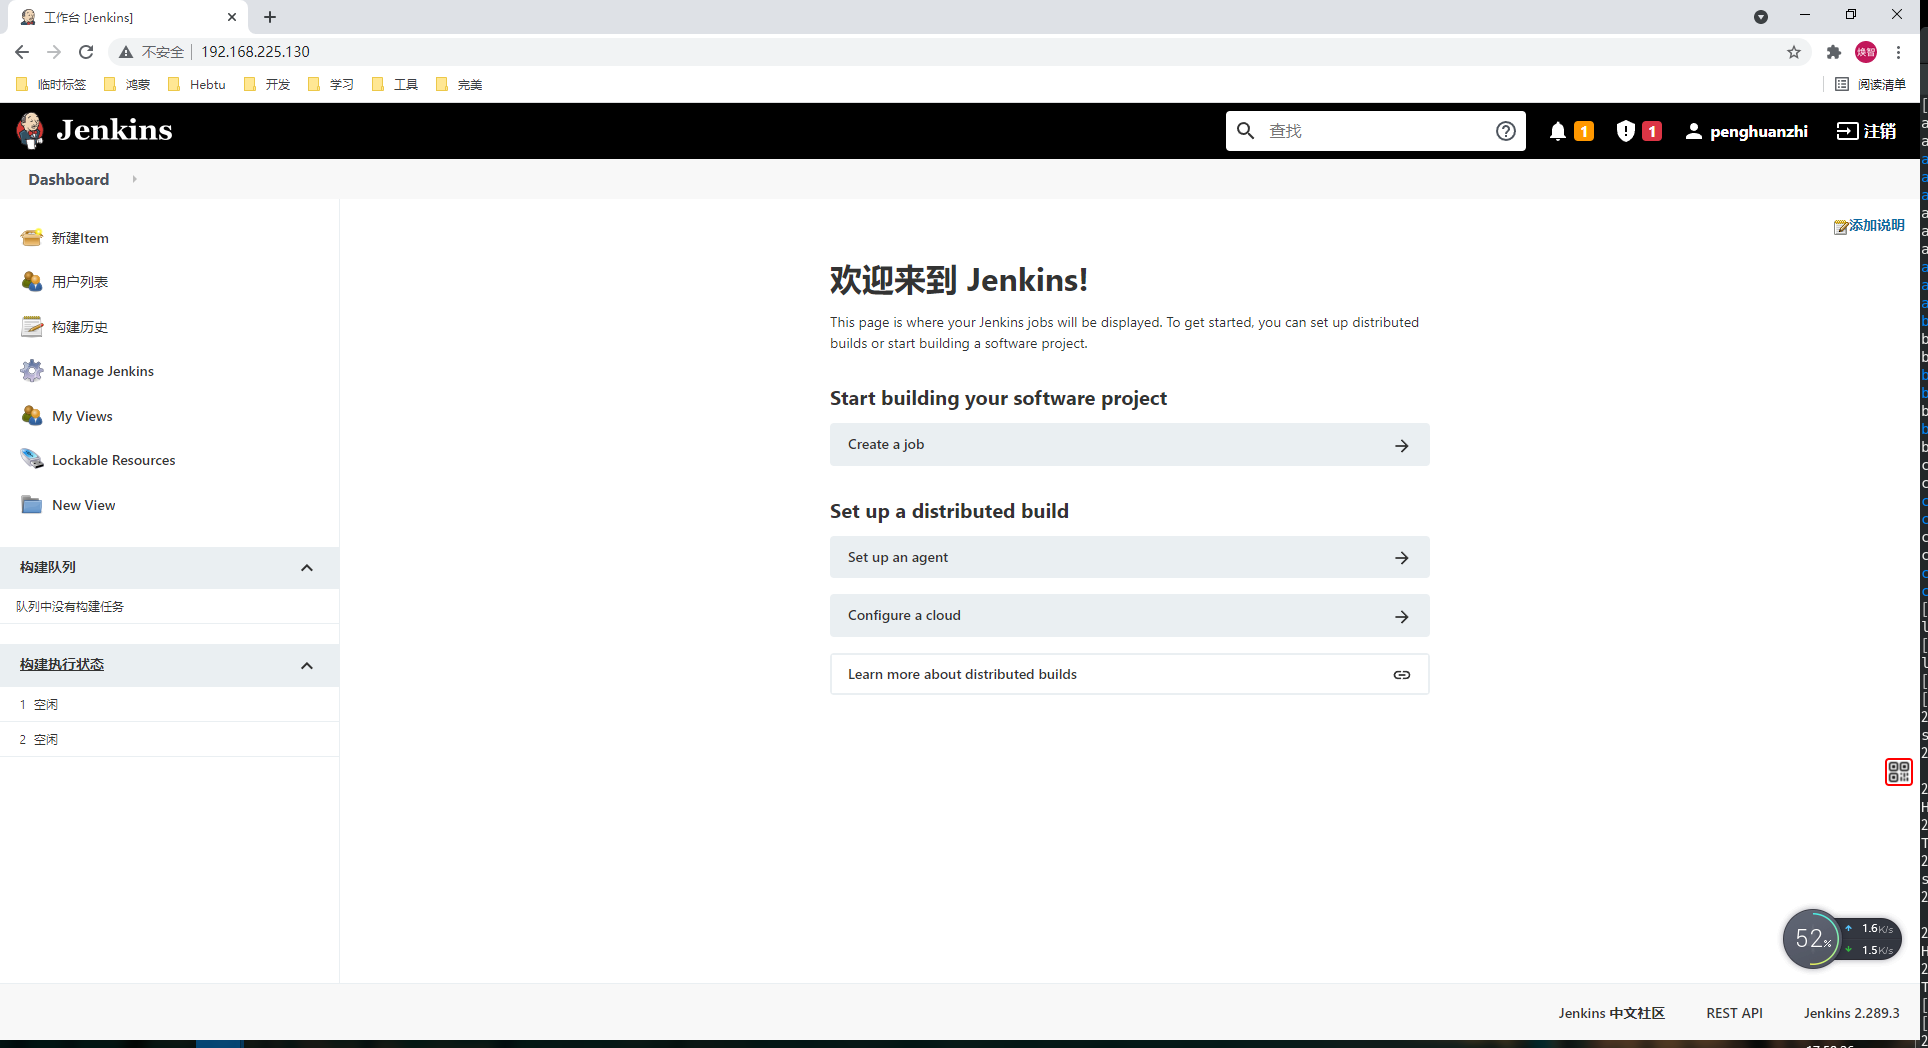1928x1048 pixels.
Task: Click executor 2 空闲 row
Action: [x=169, y=739]
